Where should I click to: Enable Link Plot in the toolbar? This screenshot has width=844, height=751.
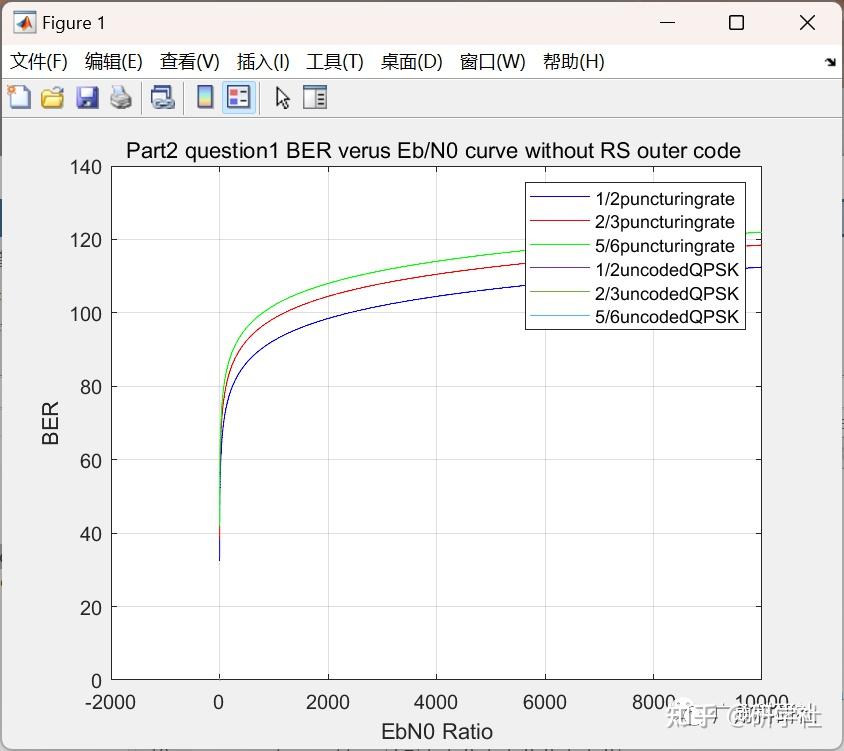point(164,97)
